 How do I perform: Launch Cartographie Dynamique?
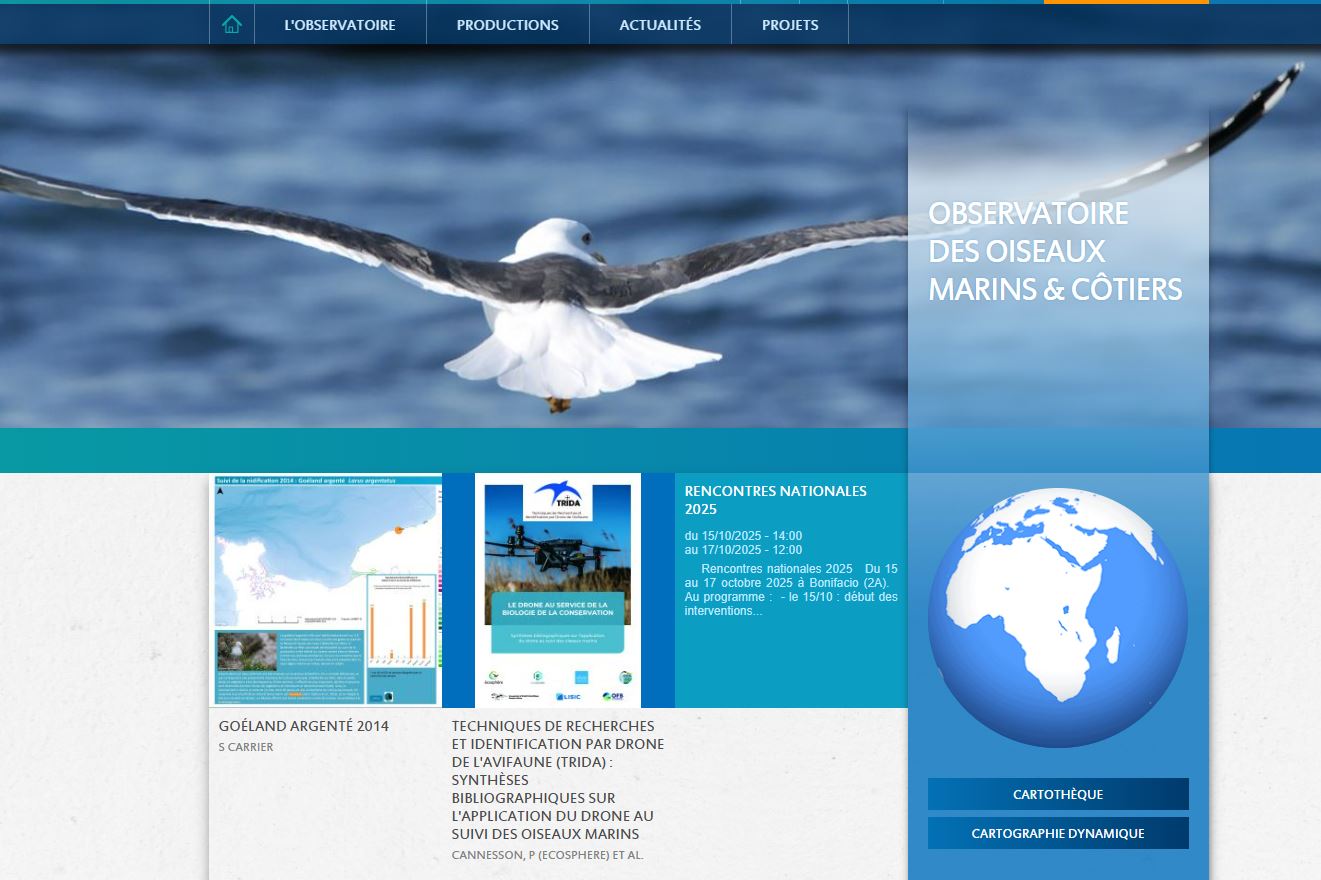(1057, 833)
